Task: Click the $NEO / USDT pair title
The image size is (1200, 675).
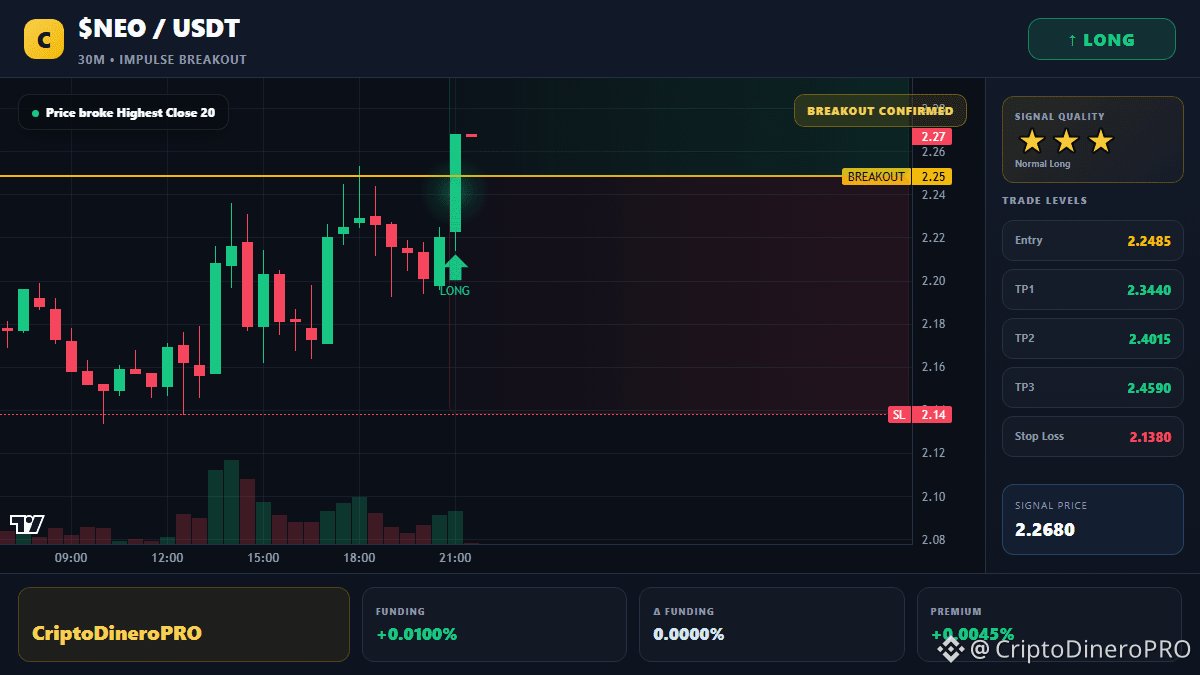Action: pyautogui.click(x=159, y=29)
